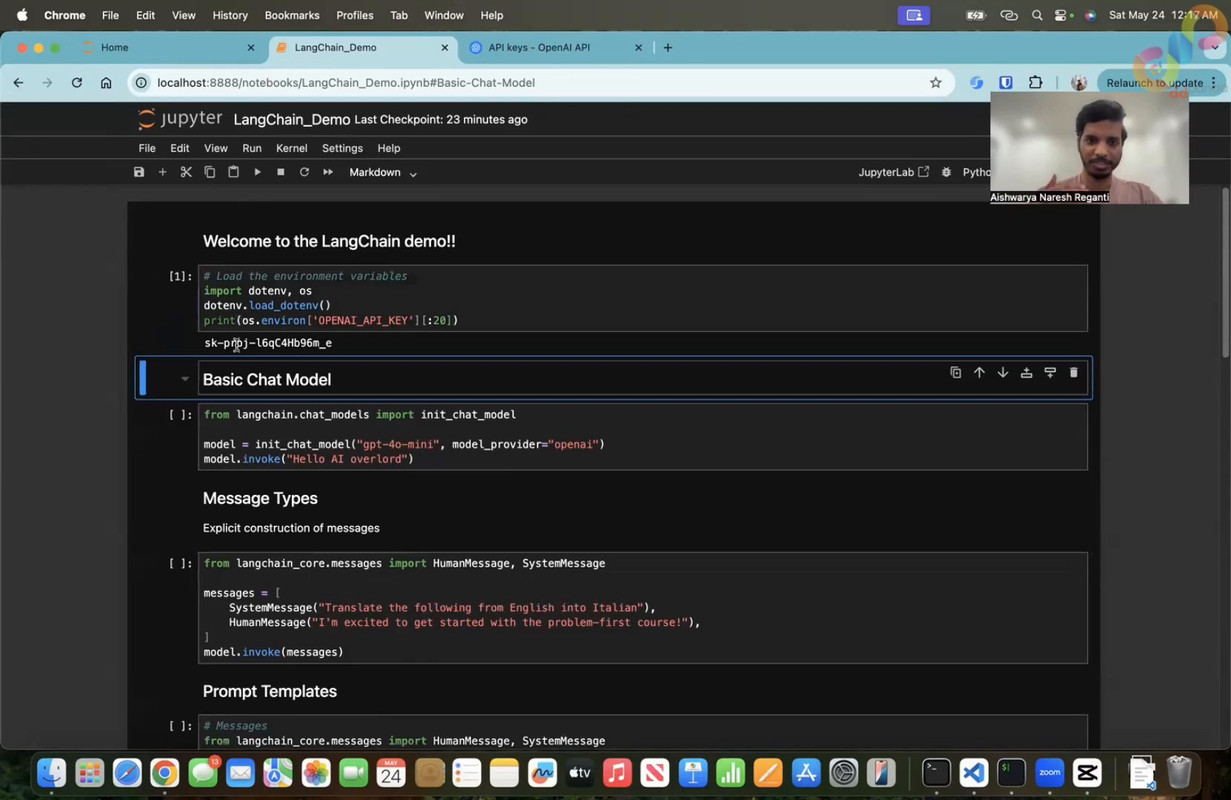The width and height of the screenshot is (1231, 800).
Task: Interrupt the kernel with stop icon
Action: [281, 172]
